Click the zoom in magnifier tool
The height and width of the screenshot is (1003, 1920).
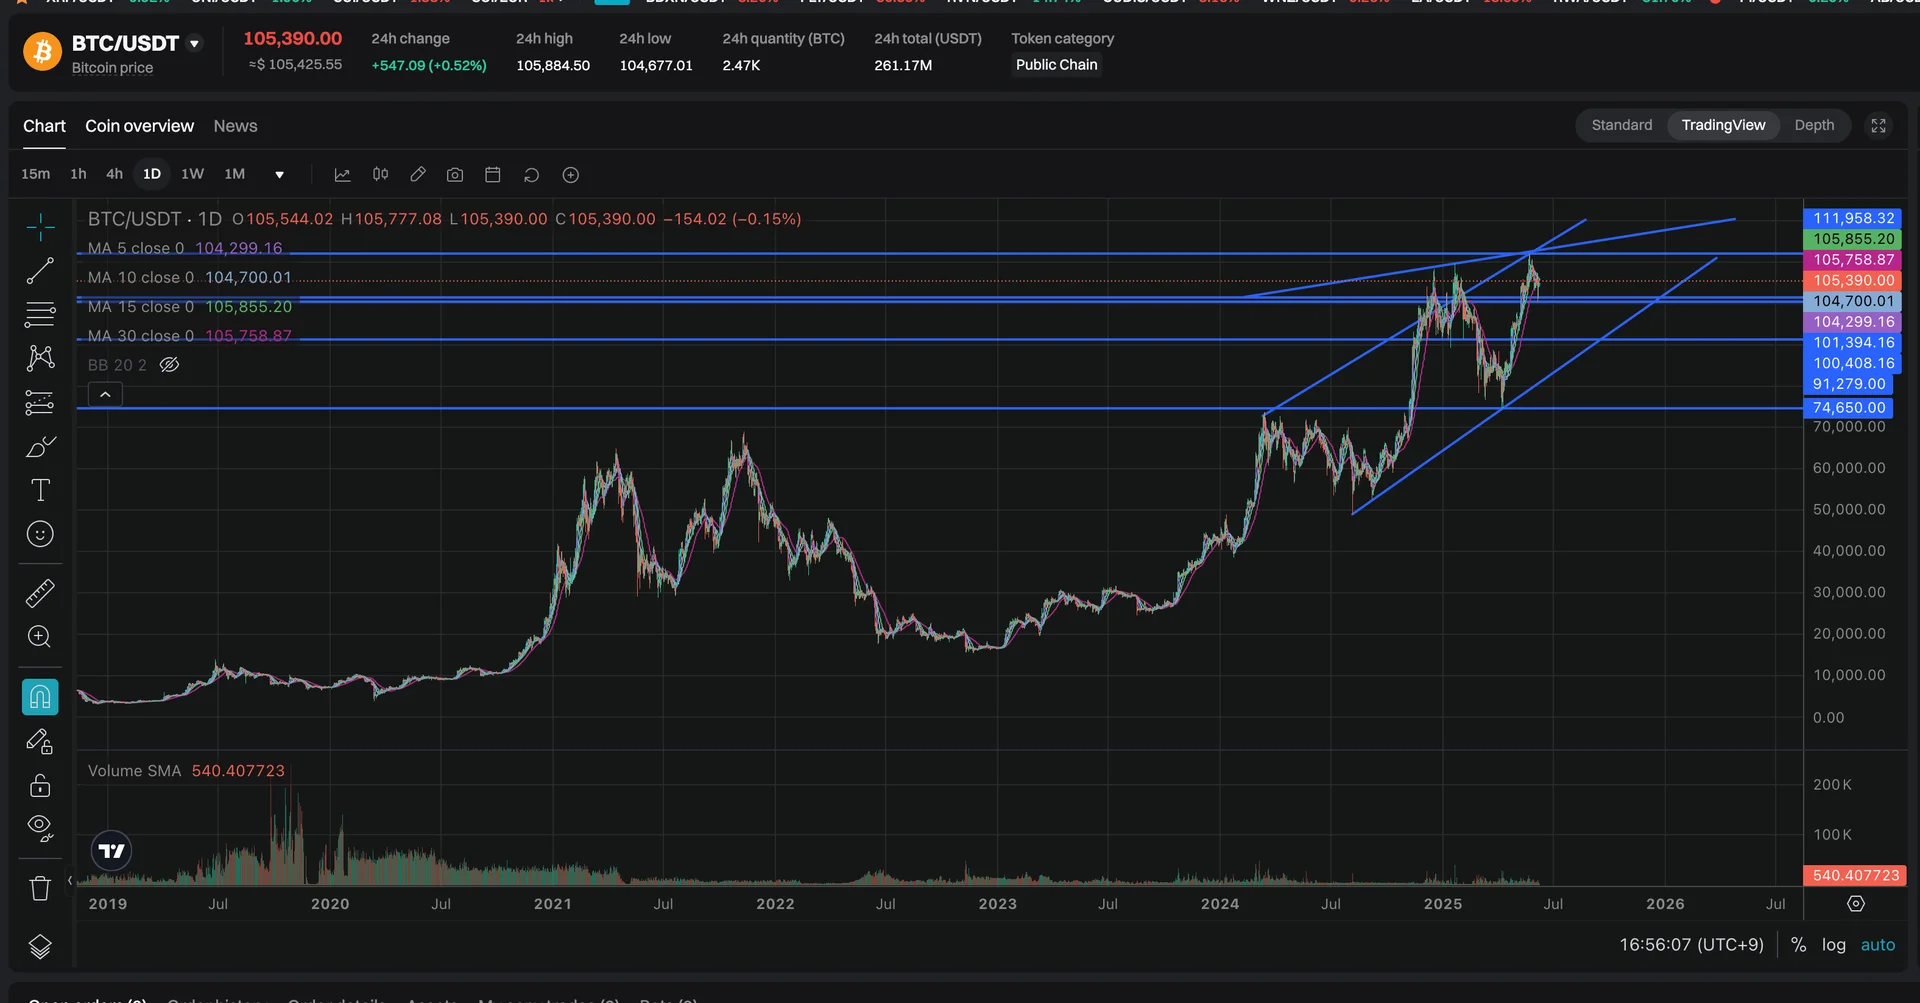[40, 637]
